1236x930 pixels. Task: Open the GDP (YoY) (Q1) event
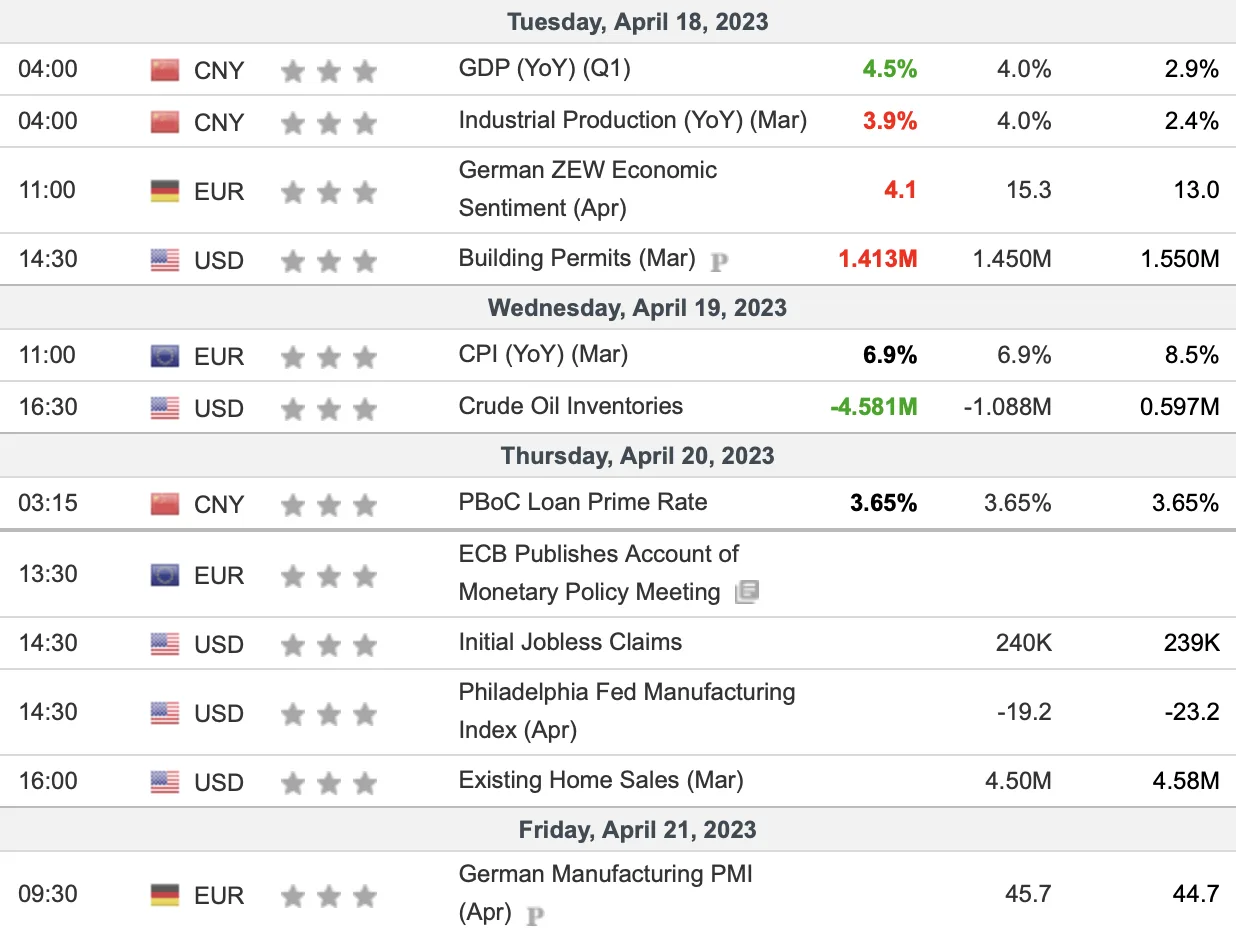click(x=545, y=68)
